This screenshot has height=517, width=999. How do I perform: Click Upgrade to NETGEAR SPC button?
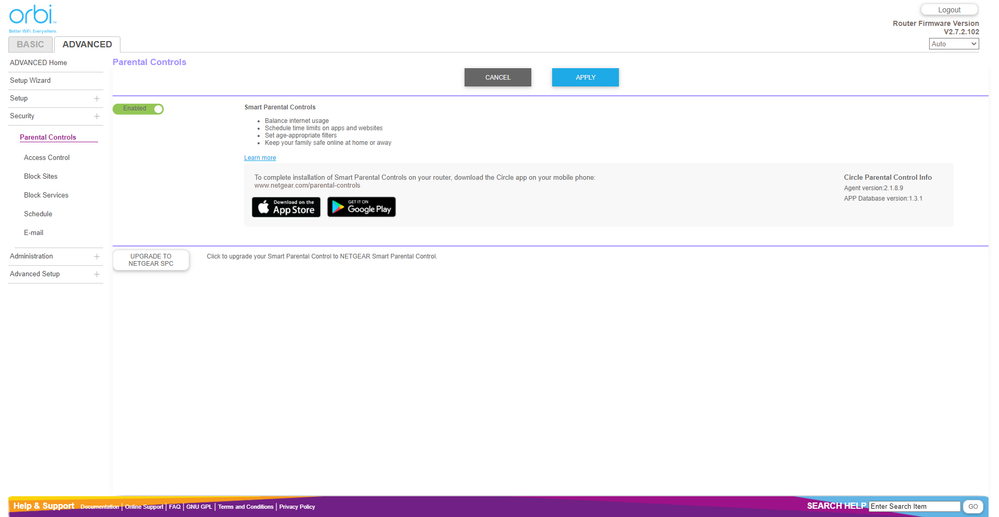pos(151,260)
